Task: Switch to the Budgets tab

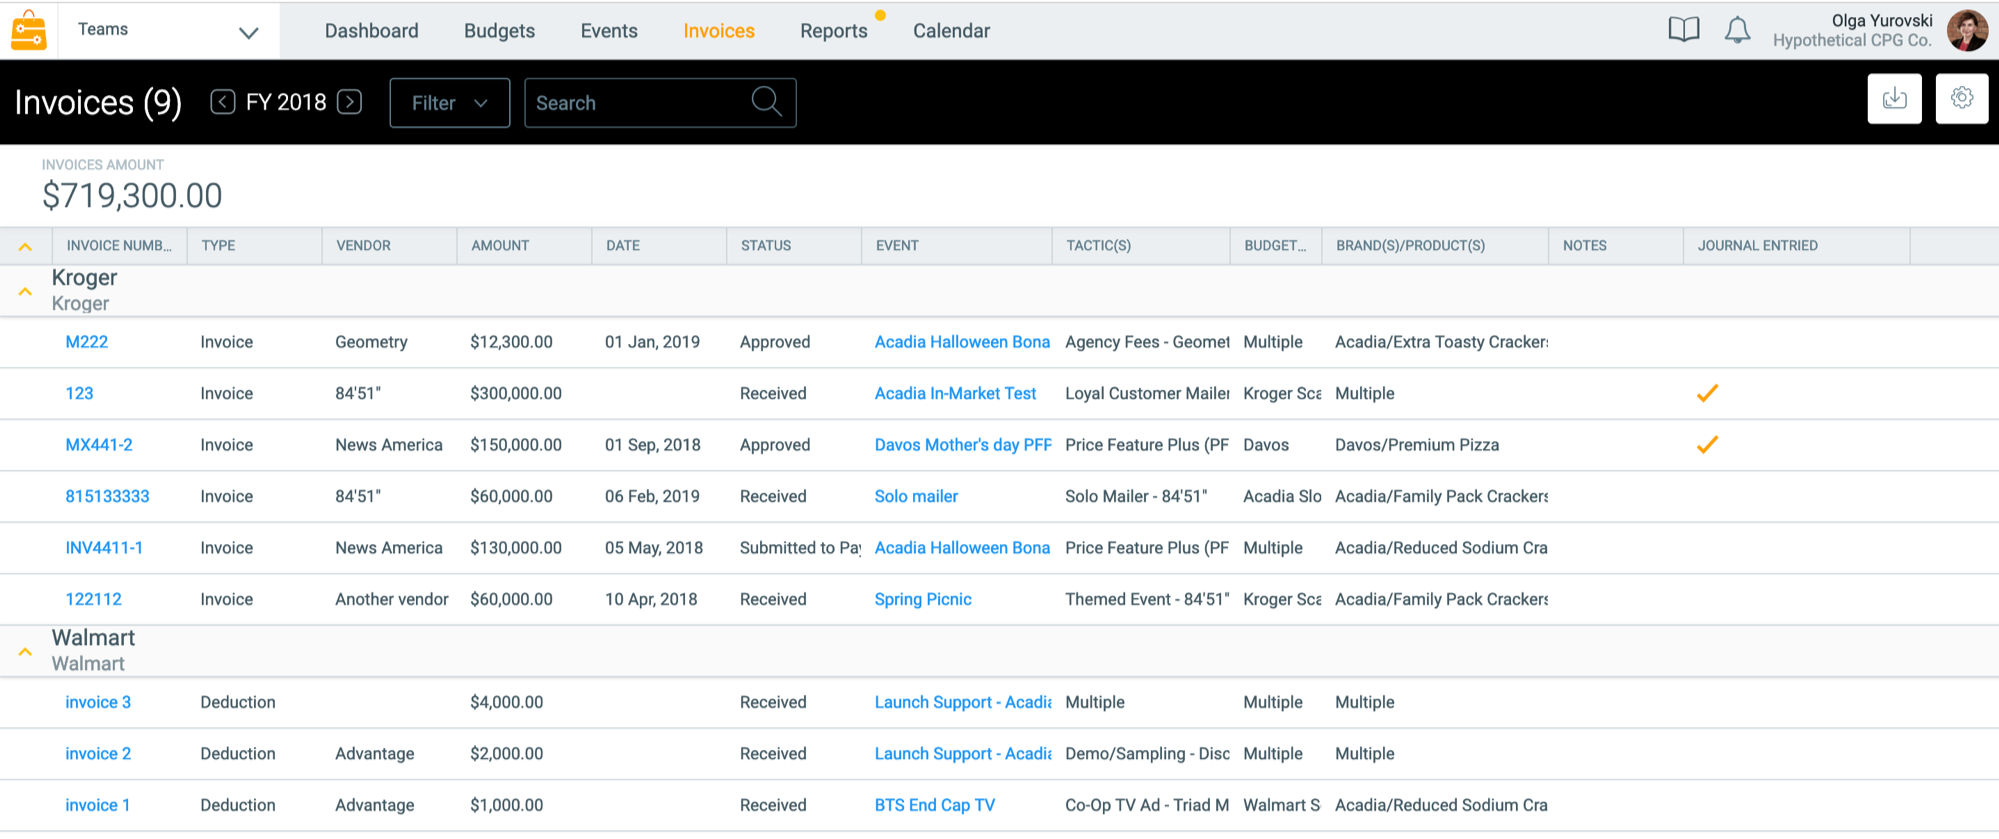Action: pos(499,31)
